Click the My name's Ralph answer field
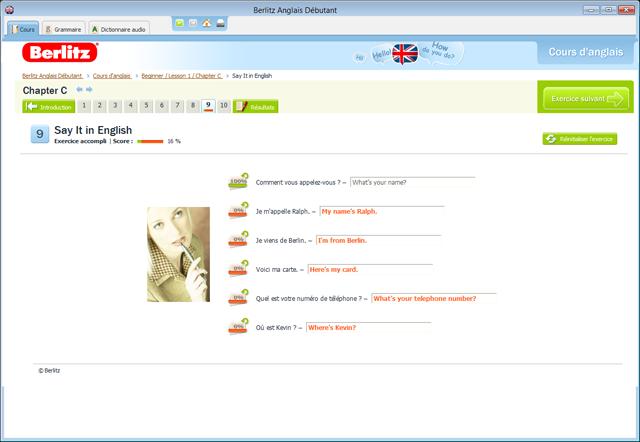This screenshot has height=442, width=640. coord(382,211)
